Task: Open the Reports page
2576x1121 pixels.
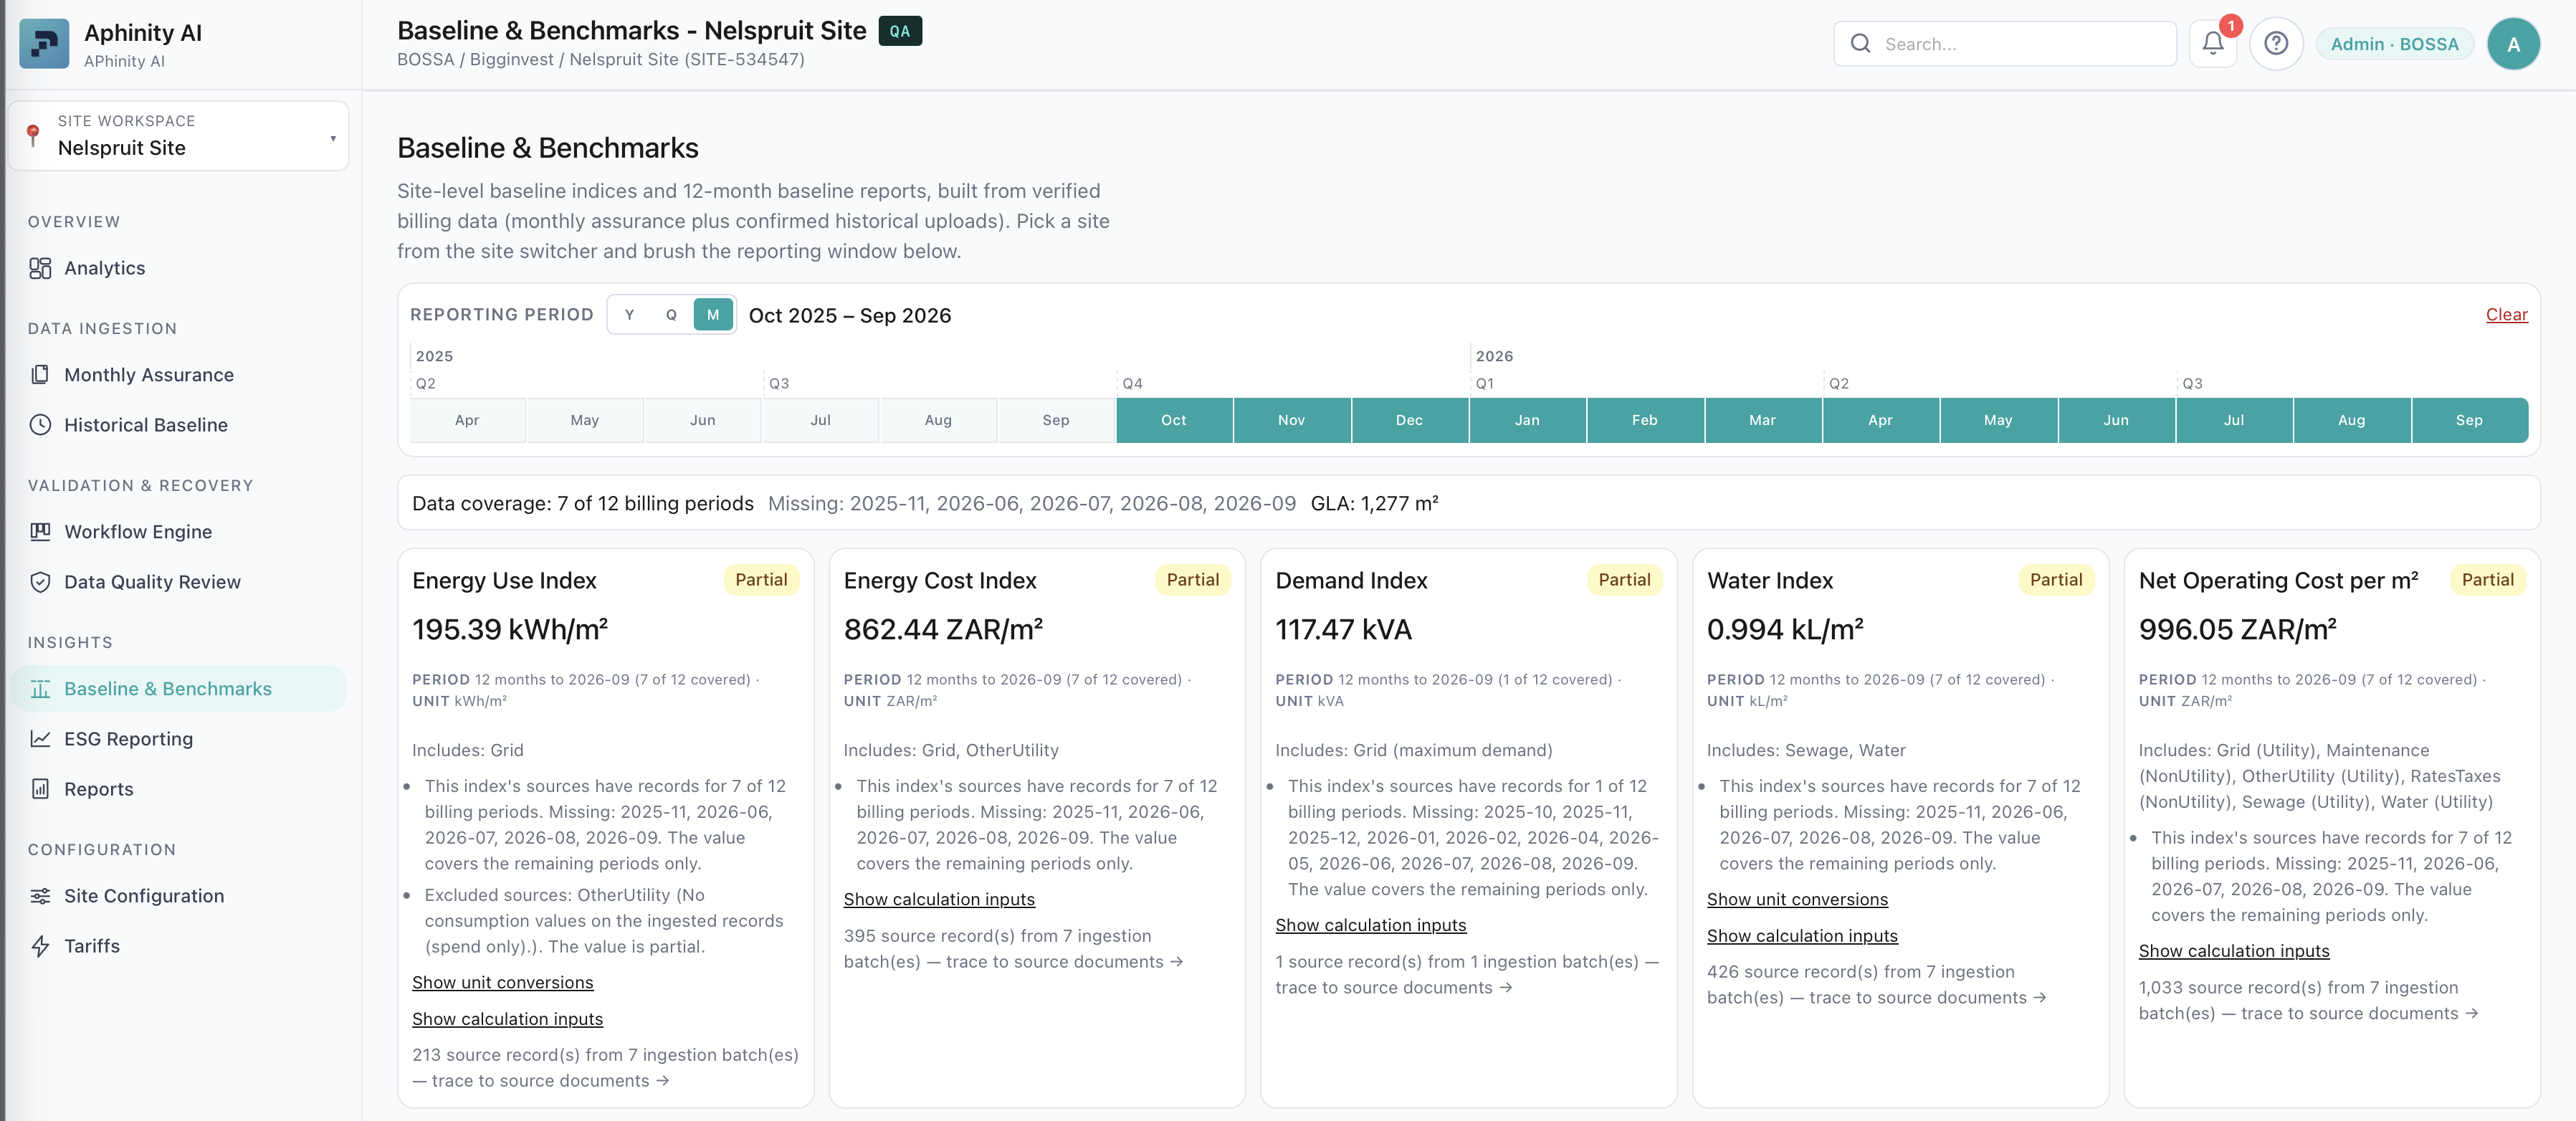Action: pyautogui.click(x=178, y=789)
